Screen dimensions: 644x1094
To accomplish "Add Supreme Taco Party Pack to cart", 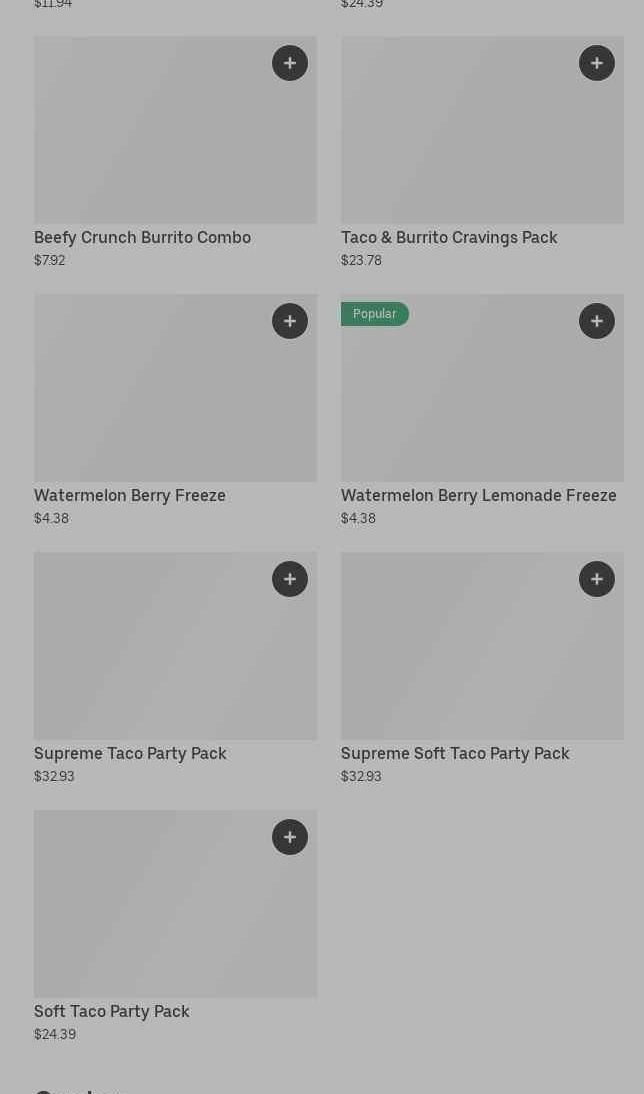I will [290, 579].
